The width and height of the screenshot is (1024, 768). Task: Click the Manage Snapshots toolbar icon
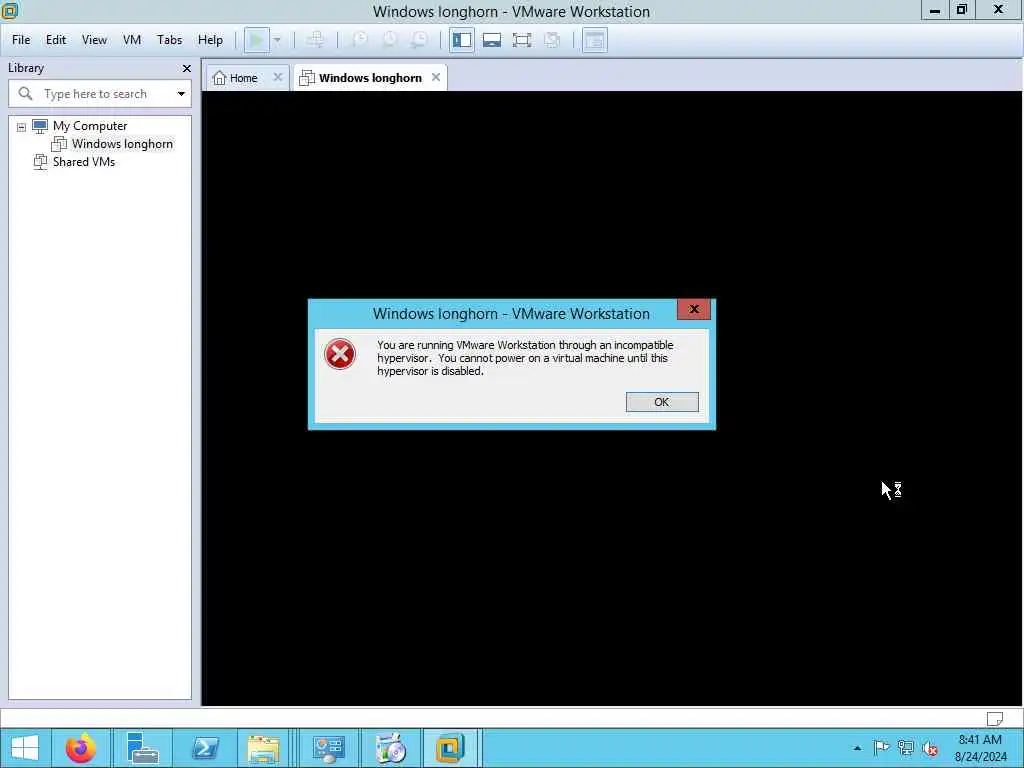pyautogui.click(x=419, y=40)
